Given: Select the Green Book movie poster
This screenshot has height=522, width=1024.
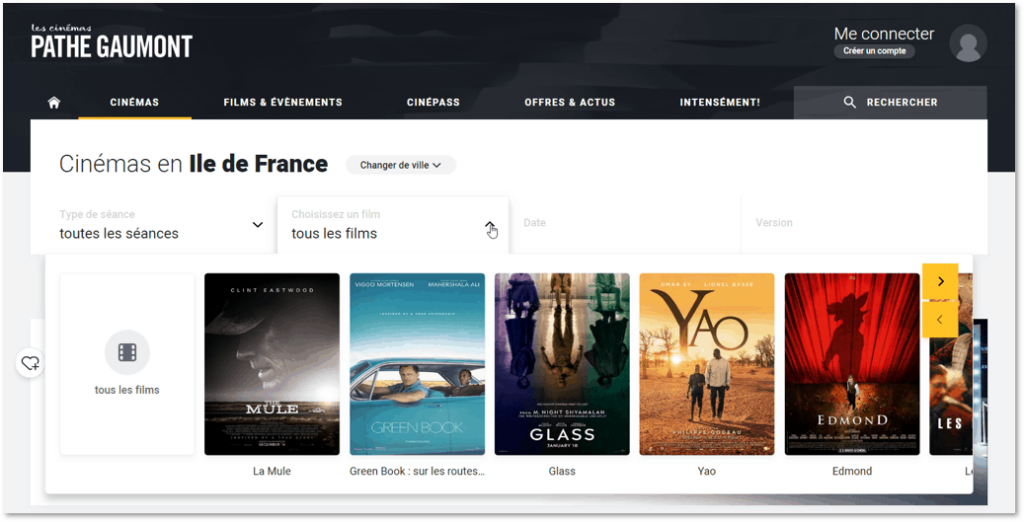Looking at the screenshot, I should [x=417, y=364].
